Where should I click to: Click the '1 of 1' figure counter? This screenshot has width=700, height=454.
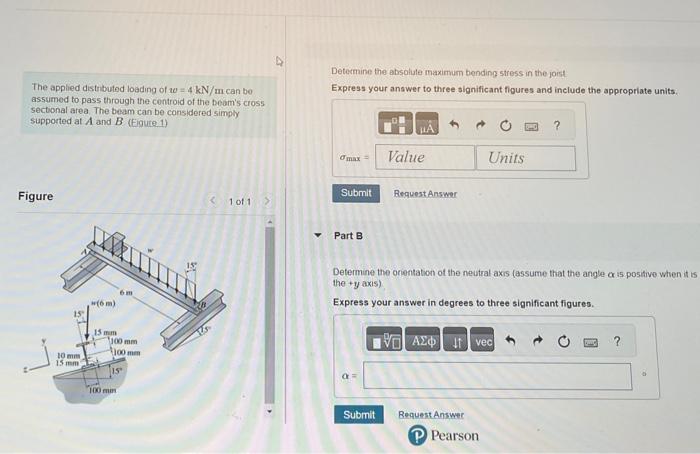[240, 202]
